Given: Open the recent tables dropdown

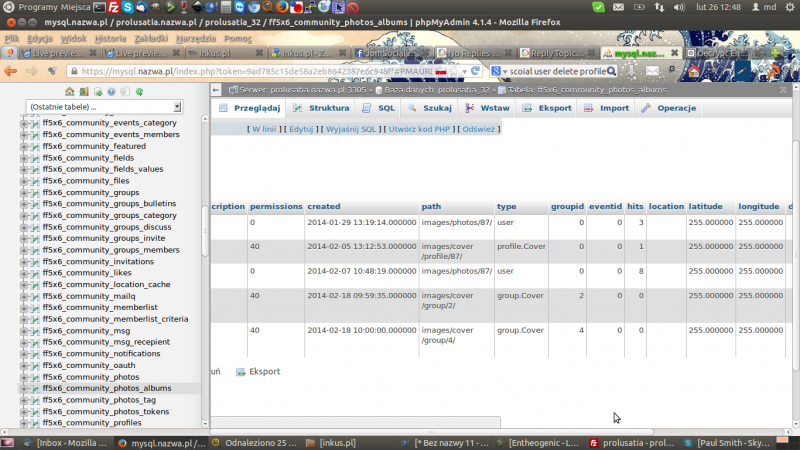Looking at the screenshot, I should 104,106.
